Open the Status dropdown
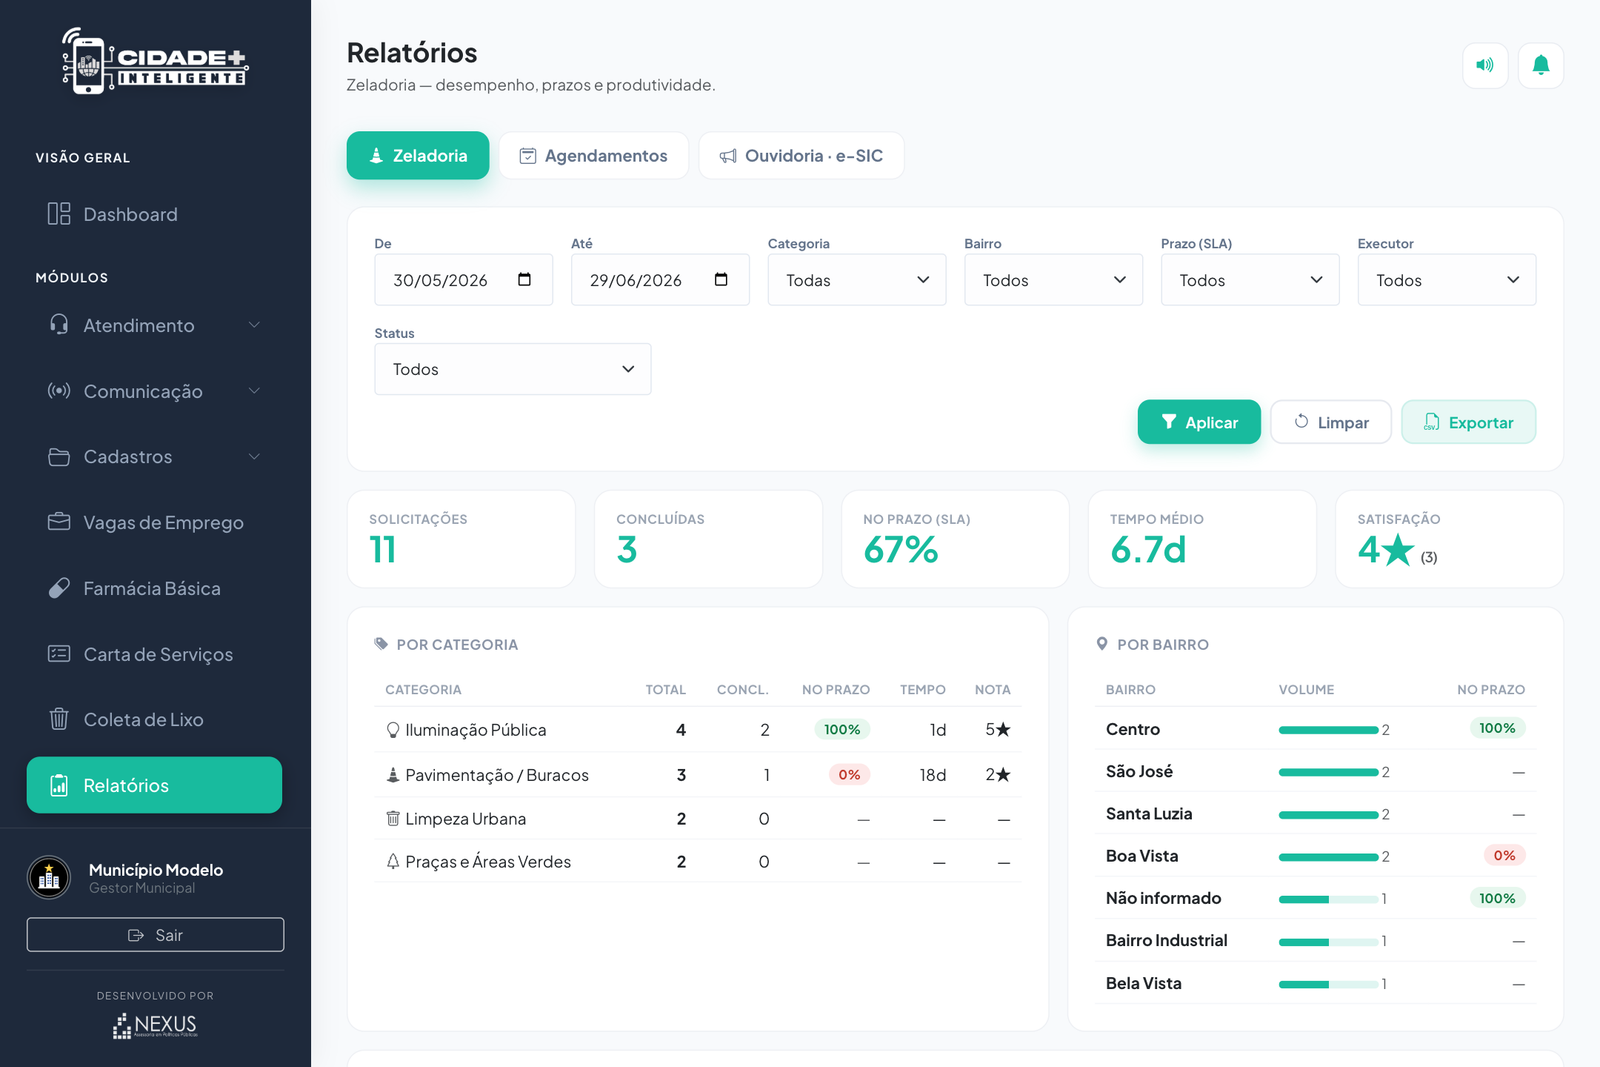This screenshot has width=1600, height=1067. point(512,369)
